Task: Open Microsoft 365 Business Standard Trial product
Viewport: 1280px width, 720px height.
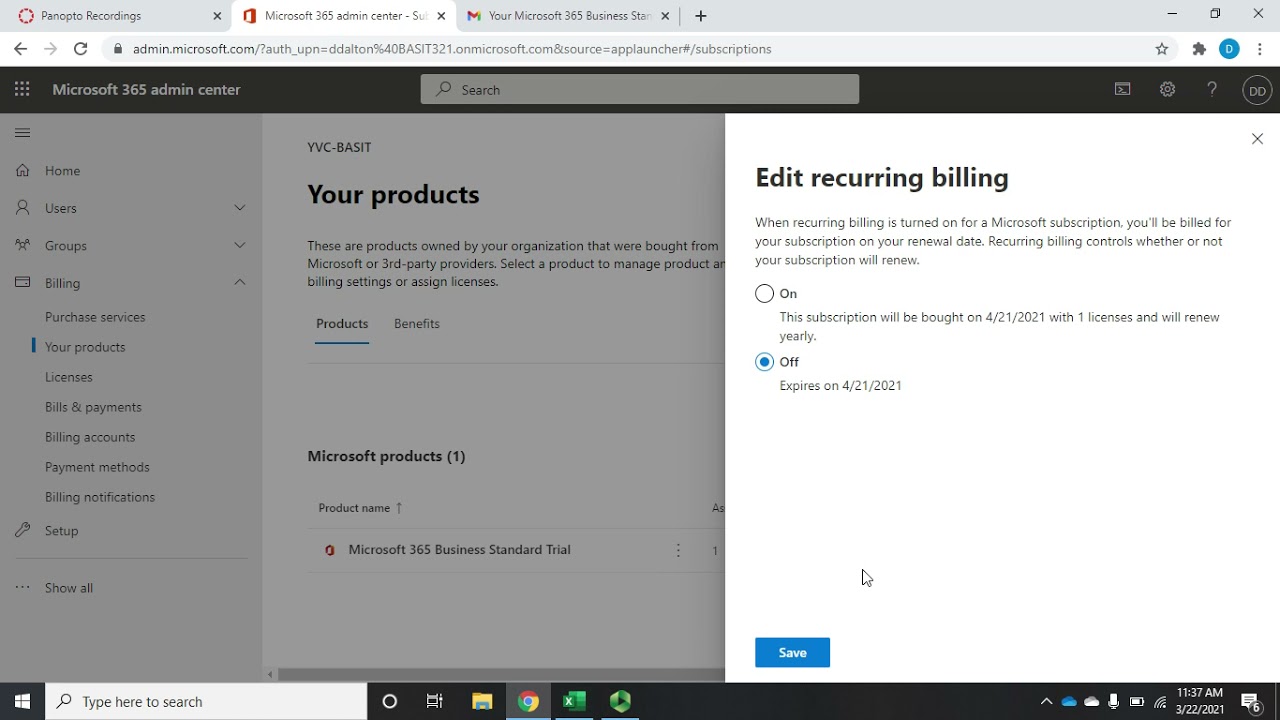Action: (459, 550)
